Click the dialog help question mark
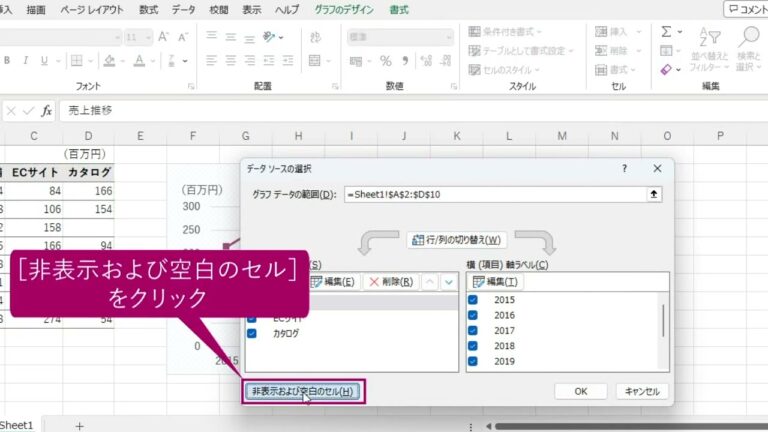Screen dimensions: 768x432 pos(624,168)
